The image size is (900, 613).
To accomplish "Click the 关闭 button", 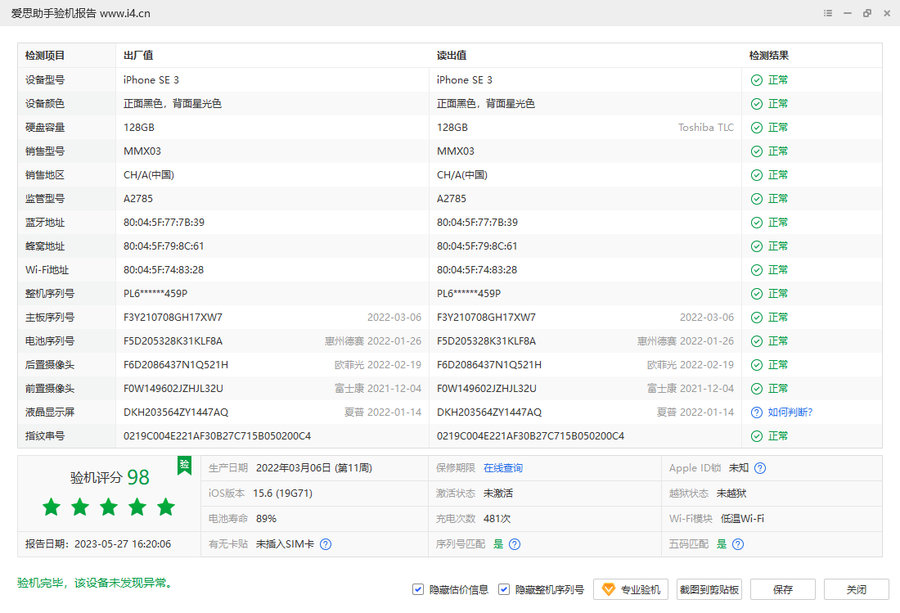I will click(856, 589).
